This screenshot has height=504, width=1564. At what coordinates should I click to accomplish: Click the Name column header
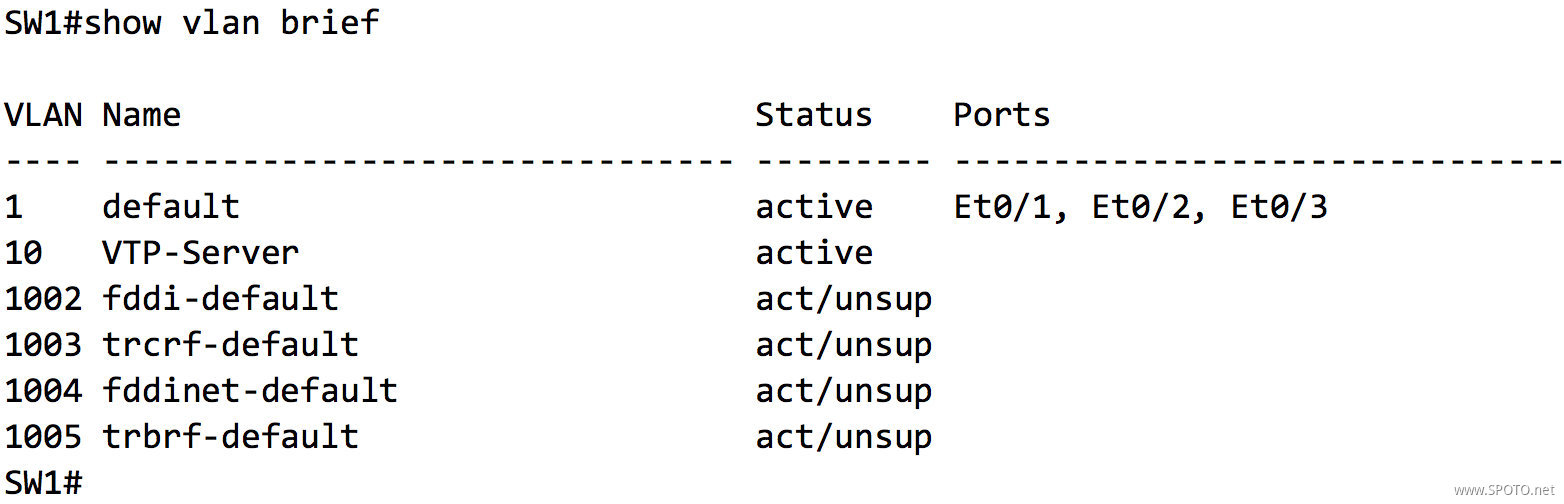(x=141, y=115)
